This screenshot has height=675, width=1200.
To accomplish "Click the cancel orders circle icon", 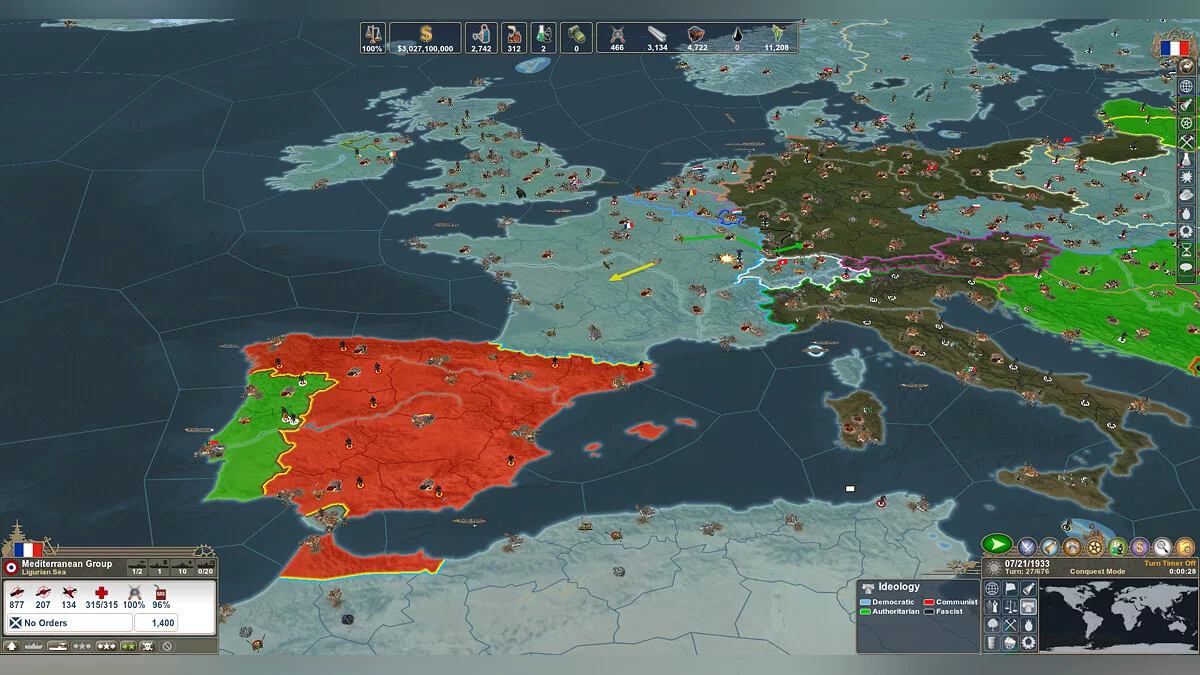I will 167,646.
